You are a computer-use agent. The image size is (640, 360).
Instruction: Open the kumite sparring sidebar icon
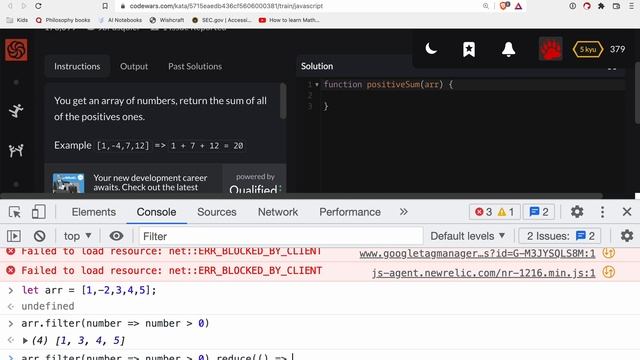tap(16, 151)
